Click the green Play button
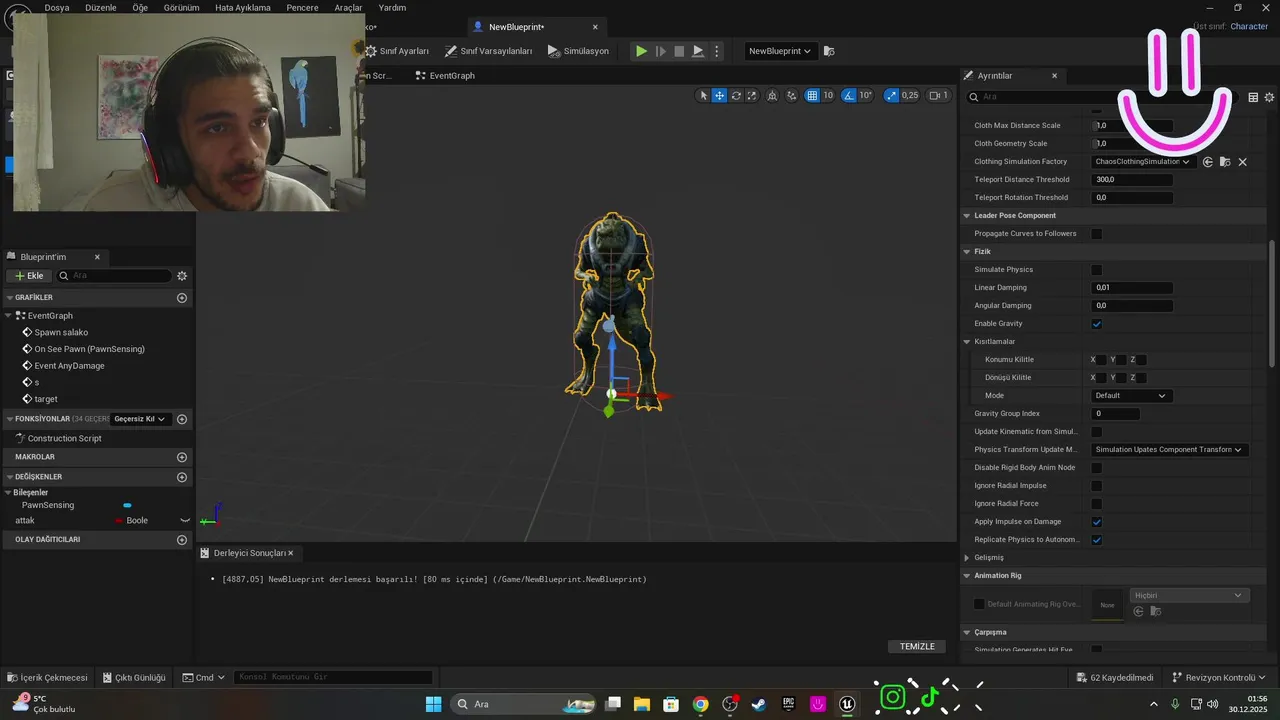Viewport: 1280px width, 720px height. (641, 51)
